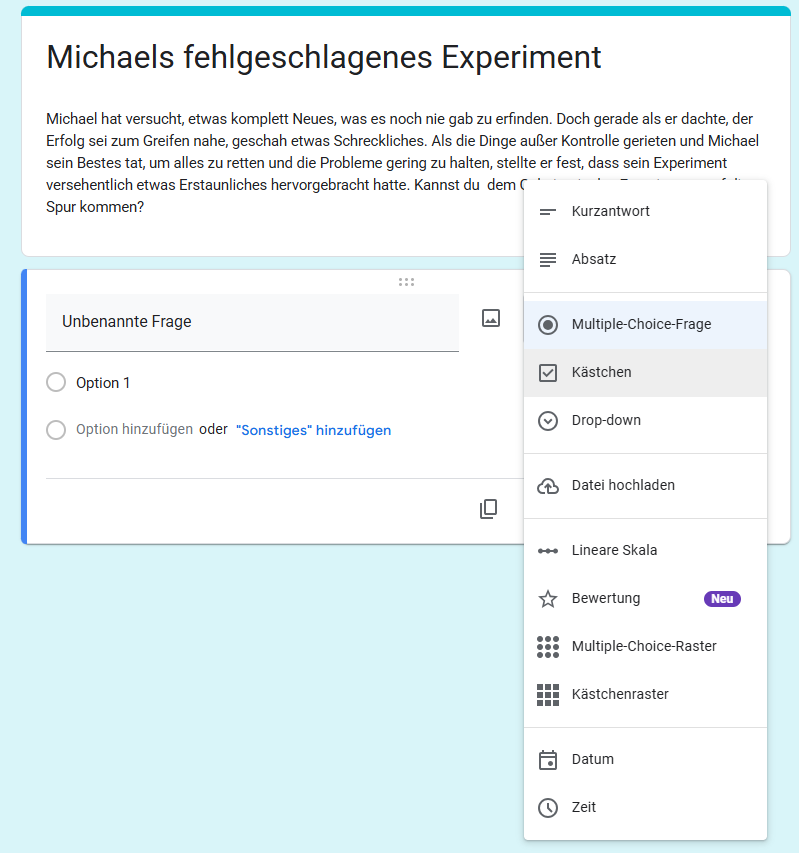The height and width of the screenshot is (853, 799).
Task: Select Kästchenraster question type
Action: click(x=620, y=695)
